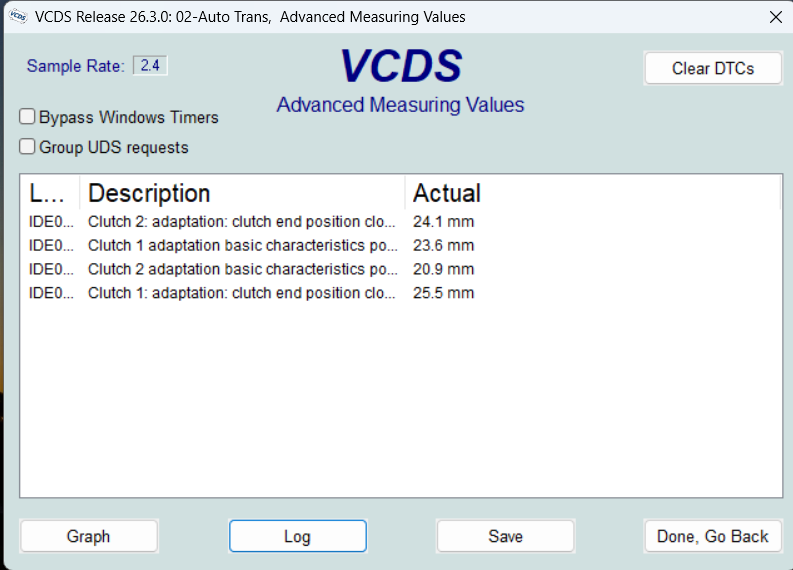Click the L... location column header
The image size is (793, 570).
pyautogui.click(x=50, y=193)
